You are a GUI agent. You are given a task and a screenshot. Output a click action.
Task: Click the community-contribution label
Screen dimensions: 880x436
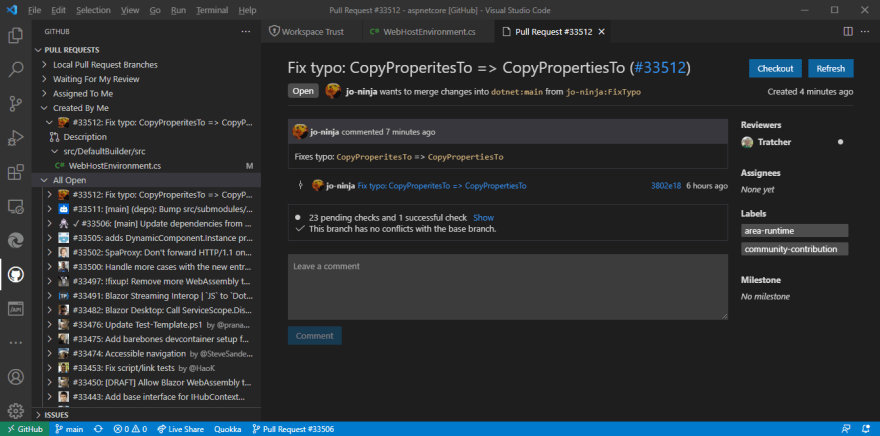pos(795,249)
